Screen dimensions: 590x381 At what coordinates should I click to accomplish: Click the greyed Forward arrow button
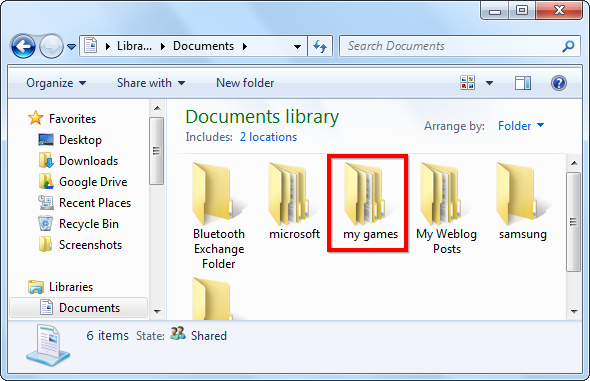[x=51, y=46]
